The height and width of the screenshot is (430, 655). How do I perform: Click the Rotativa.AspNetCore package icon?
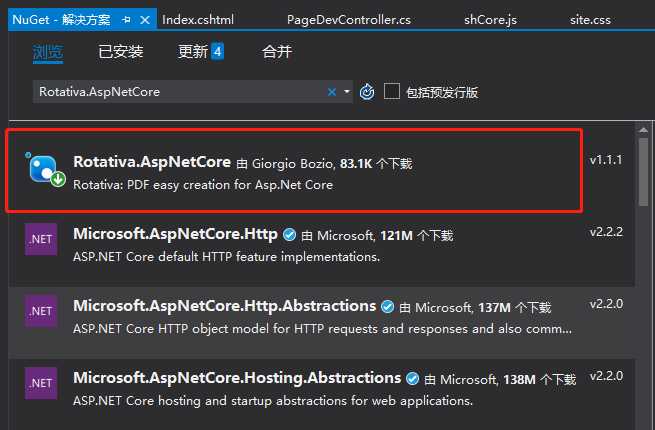[x=45, y=169]
